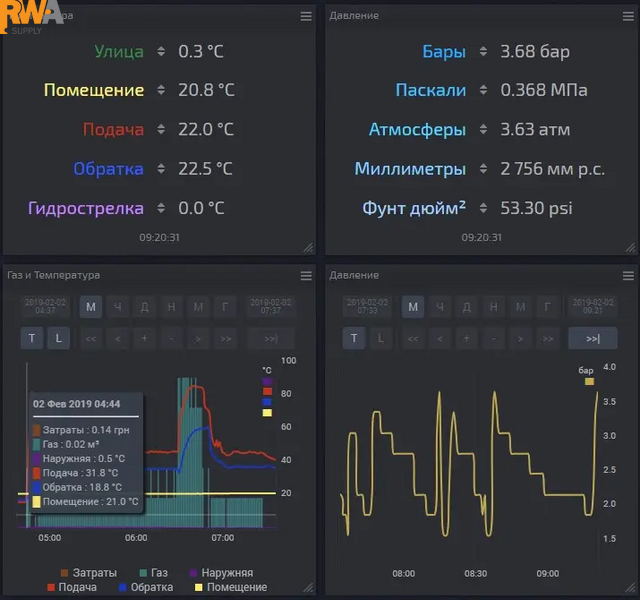Click the blue °C axis color swatch
This screenshot has width=640, height=600.
pyautogui.click(x=267, y=402)
